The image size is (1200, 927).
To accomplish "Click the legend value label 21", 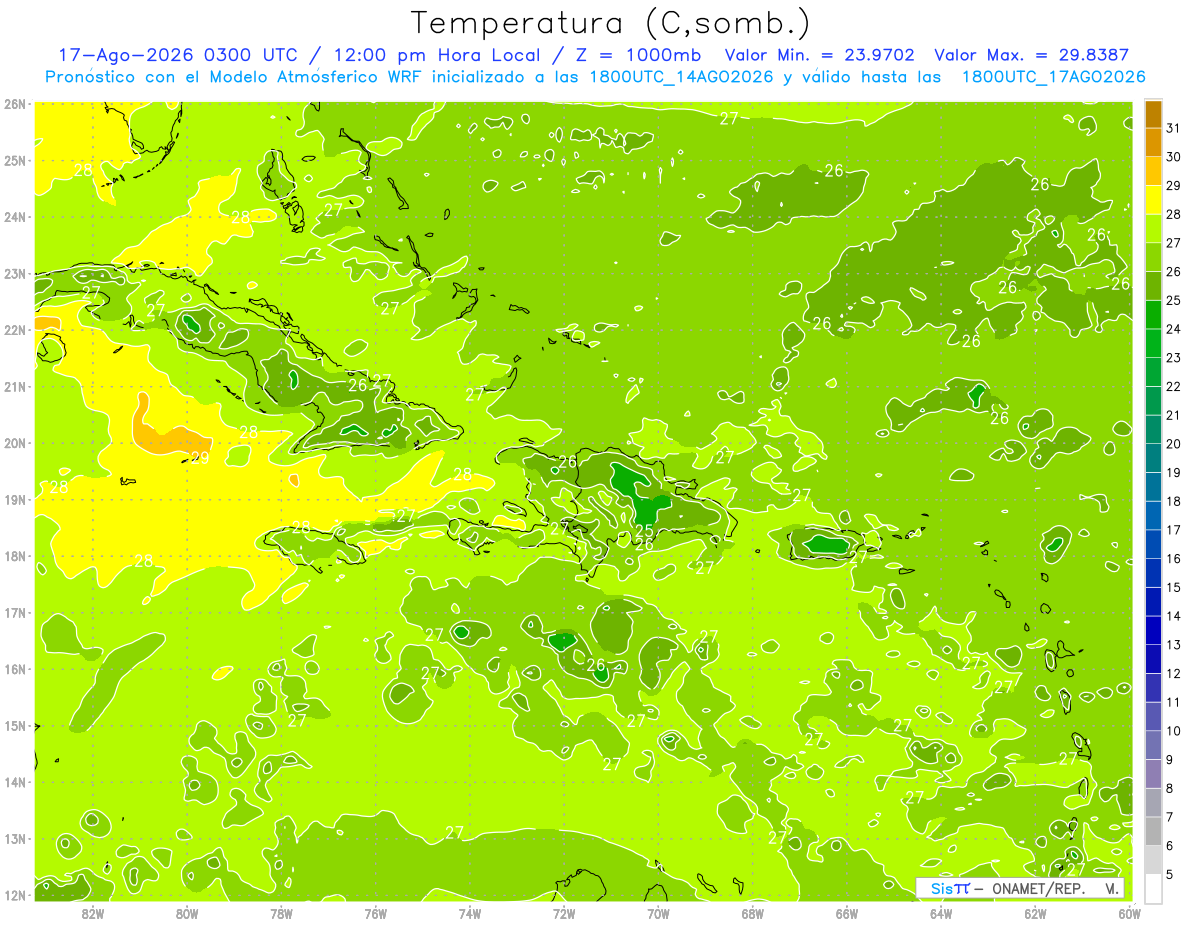I will pyautogui.click(x=1174, y=415).
